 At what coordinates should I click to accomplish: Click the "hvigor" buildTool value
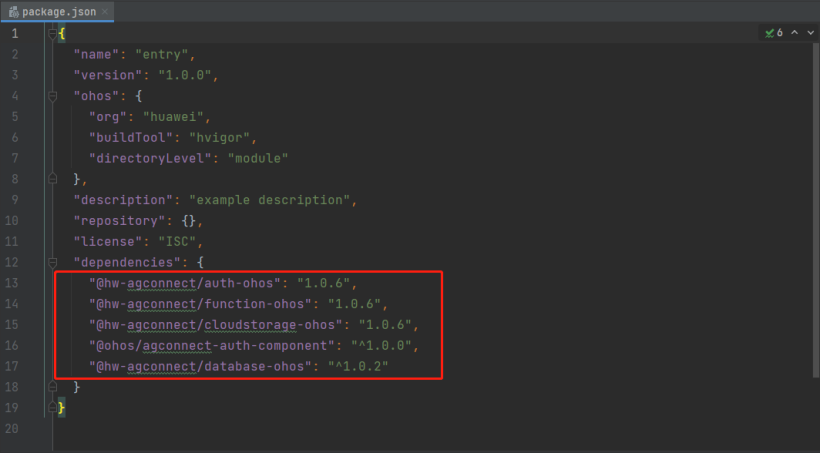point(224,137)
